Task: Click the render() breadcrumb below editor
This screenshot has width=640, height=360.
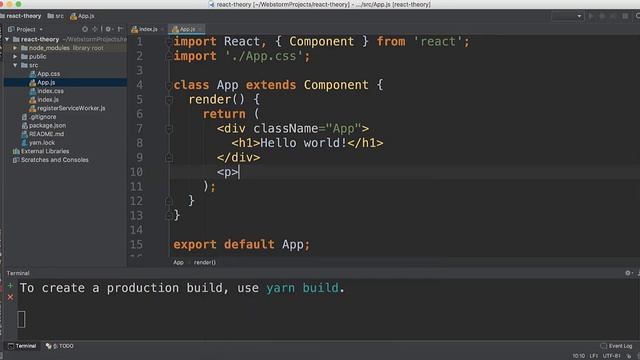Action: pos(204,262)
